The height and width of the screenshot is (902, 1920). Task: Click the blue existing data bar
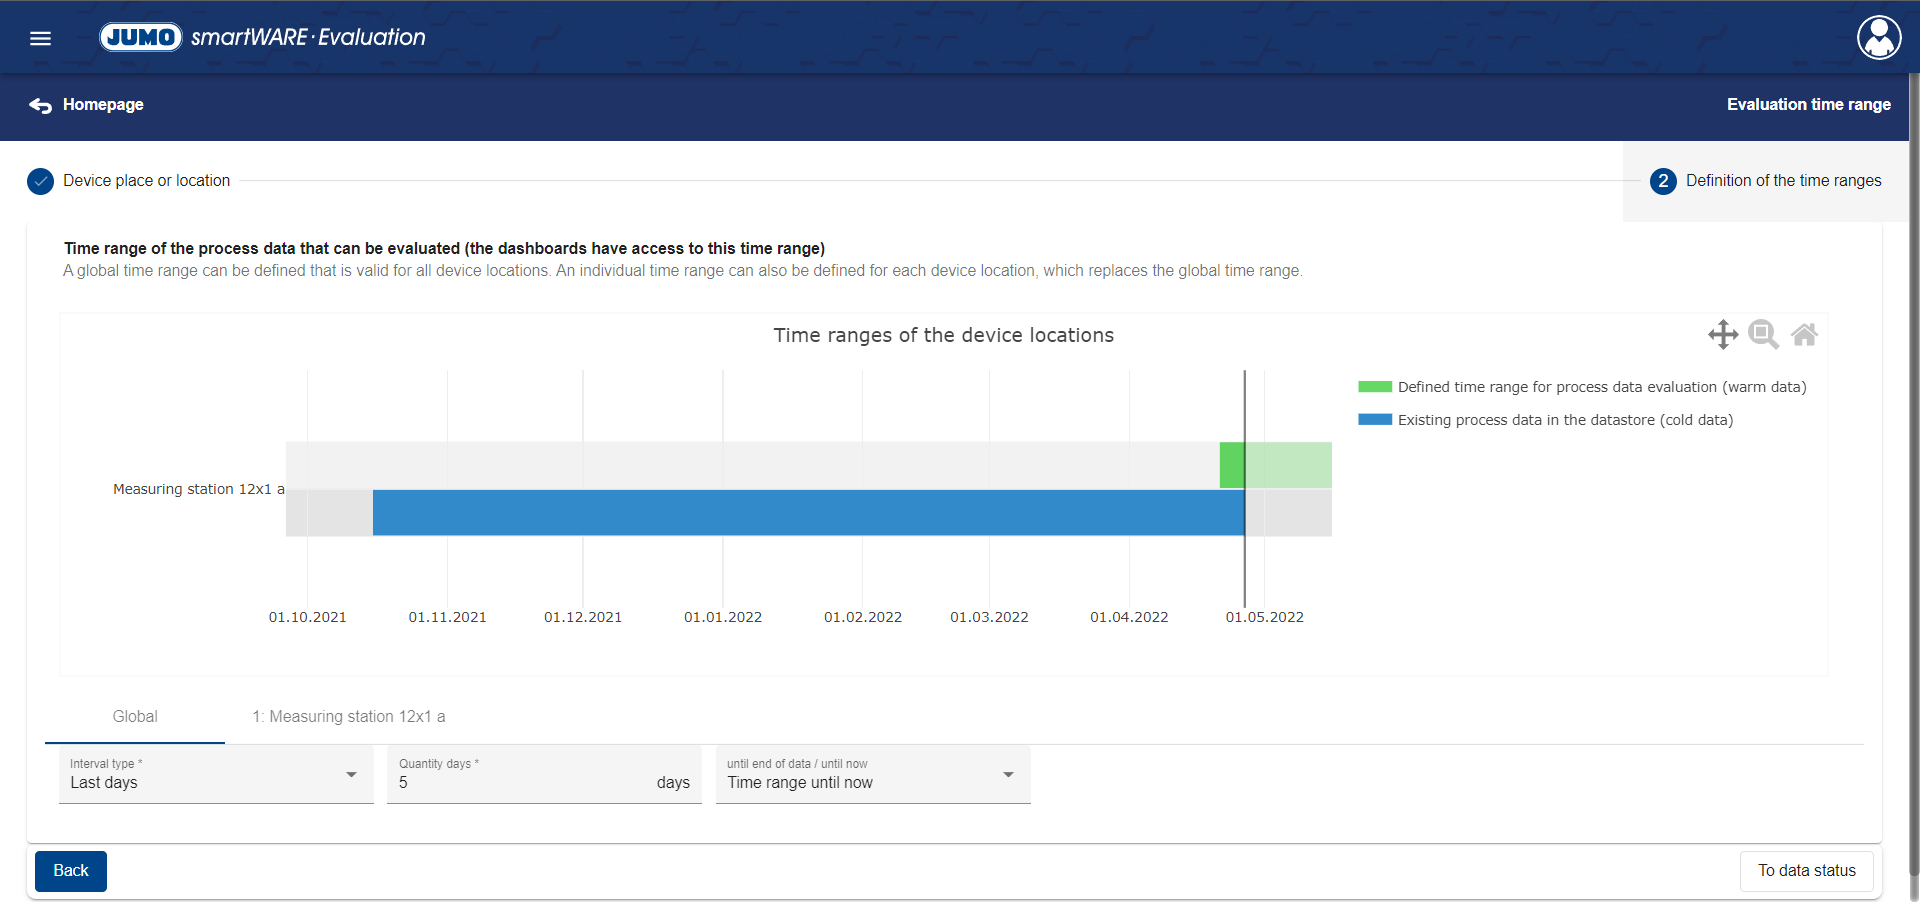pos(808,512)
